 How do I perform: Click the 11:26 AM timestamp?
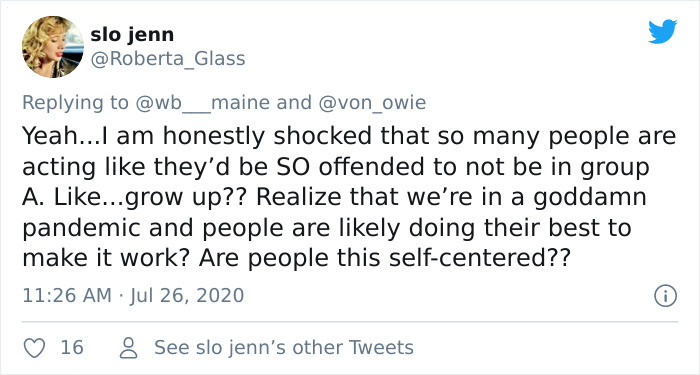point(67,296)
